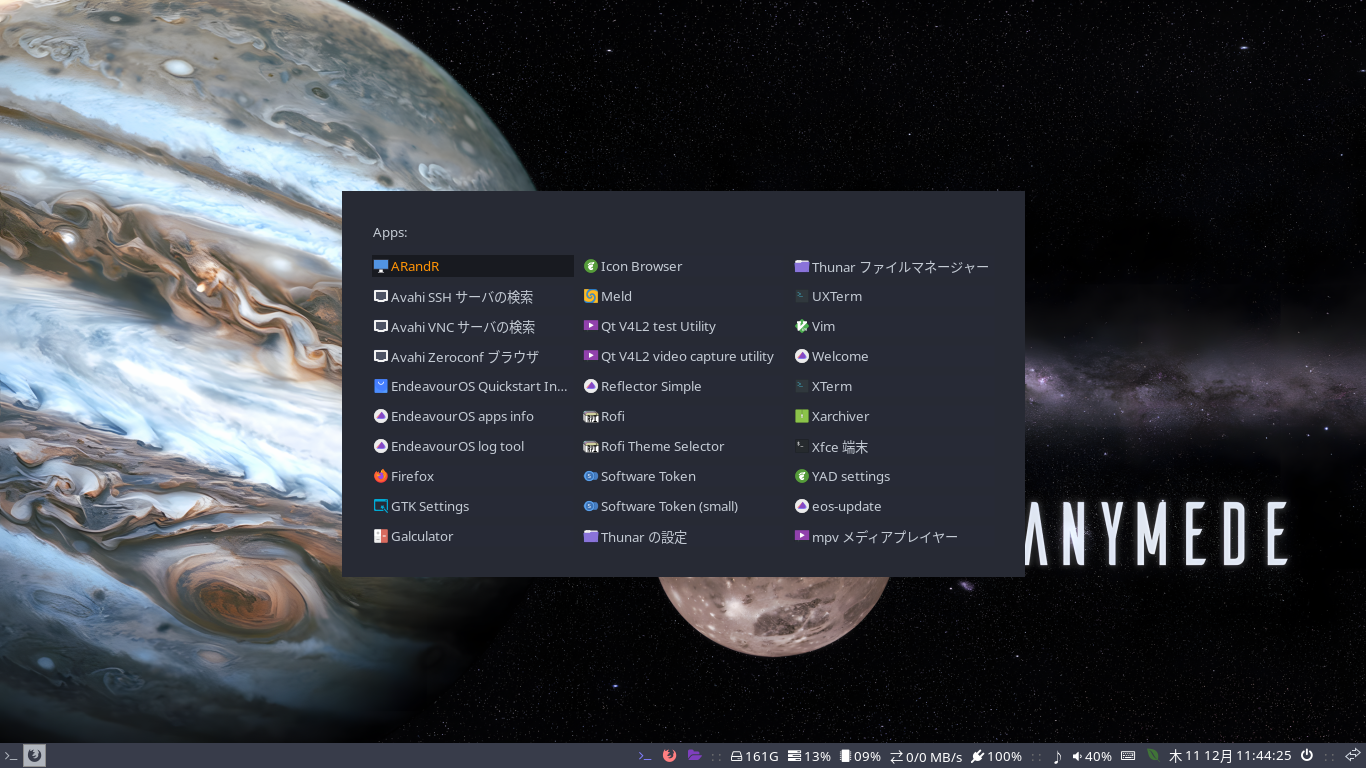1366x768 pixels.
Task: Launch ARandR from the Apps list
Action: click(473, 266)
